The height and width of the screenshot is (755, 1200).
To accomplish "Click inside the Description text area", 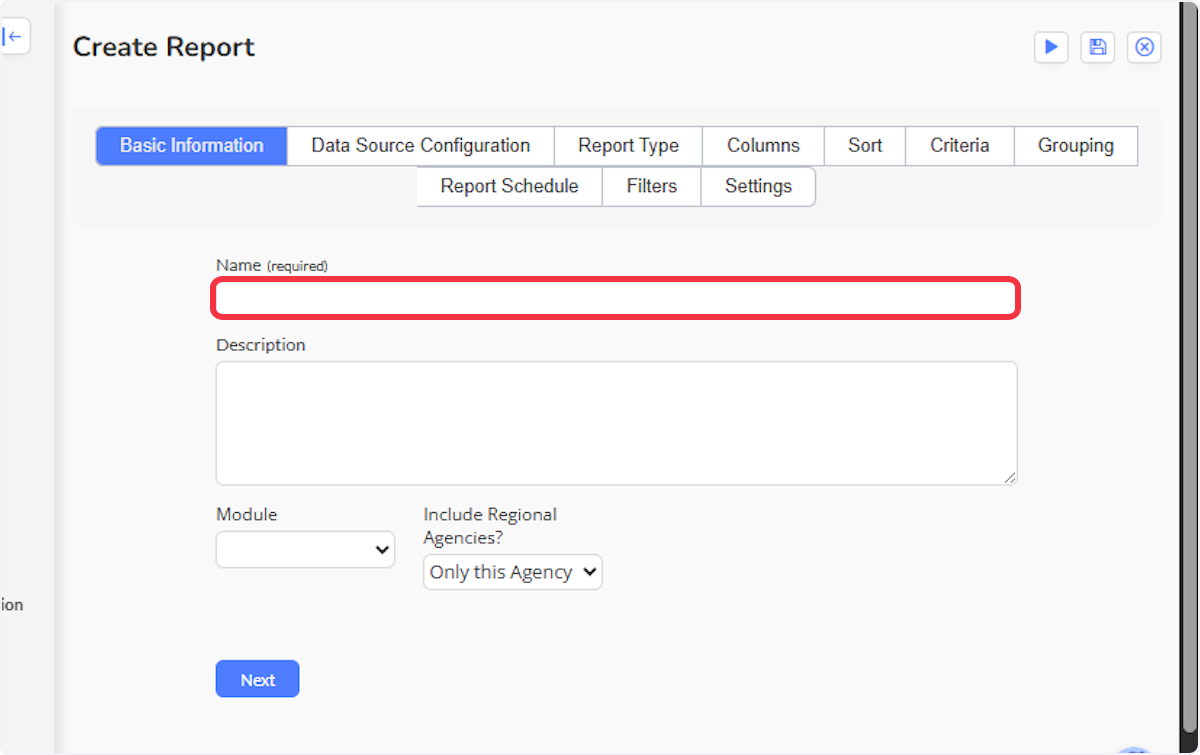I will [x=617, y=423].
